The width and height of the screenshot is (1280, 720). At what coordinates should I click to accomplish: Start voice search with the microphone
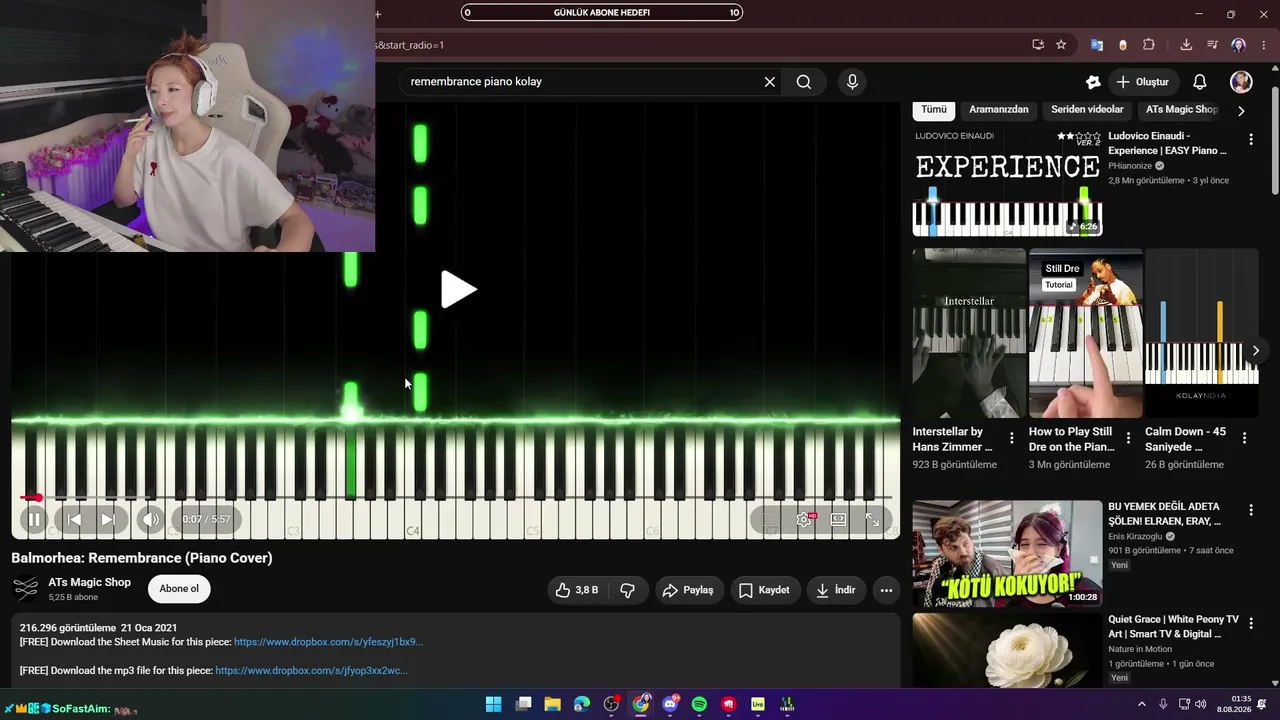point(852,82)
